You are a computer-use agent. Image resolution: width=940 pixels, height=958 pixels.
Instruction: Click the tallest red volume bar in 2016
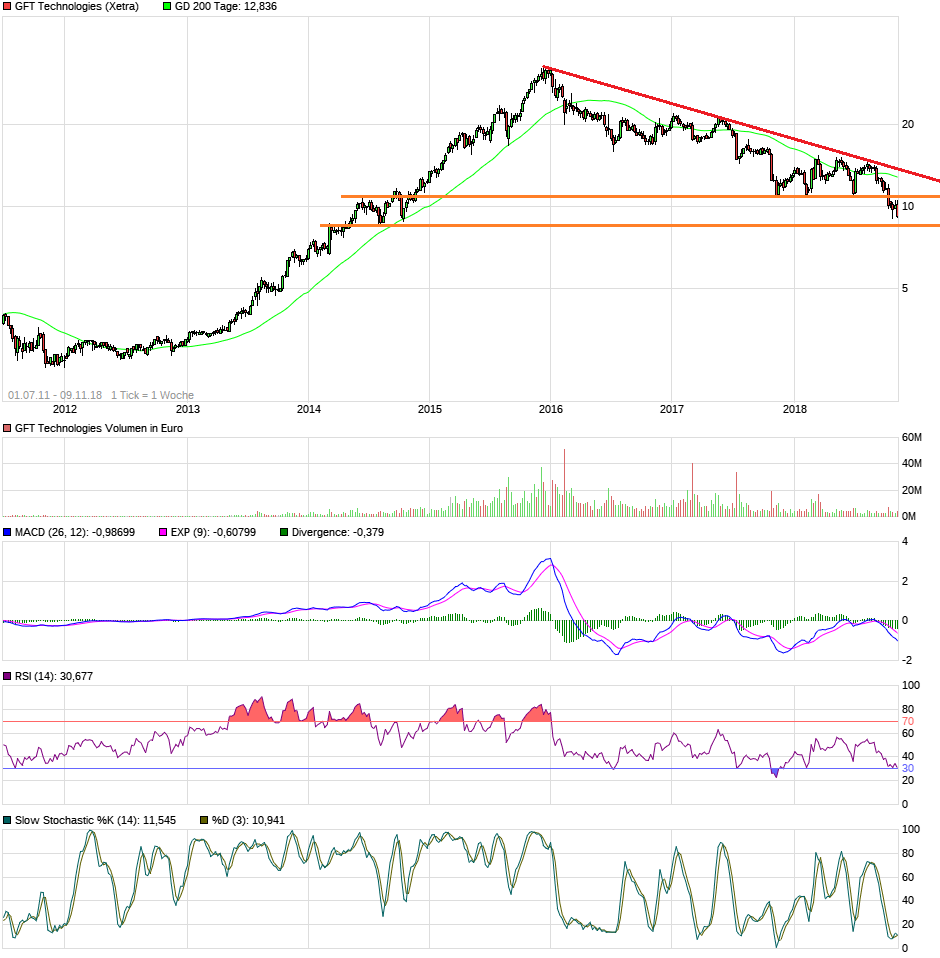tap(564, 483)
